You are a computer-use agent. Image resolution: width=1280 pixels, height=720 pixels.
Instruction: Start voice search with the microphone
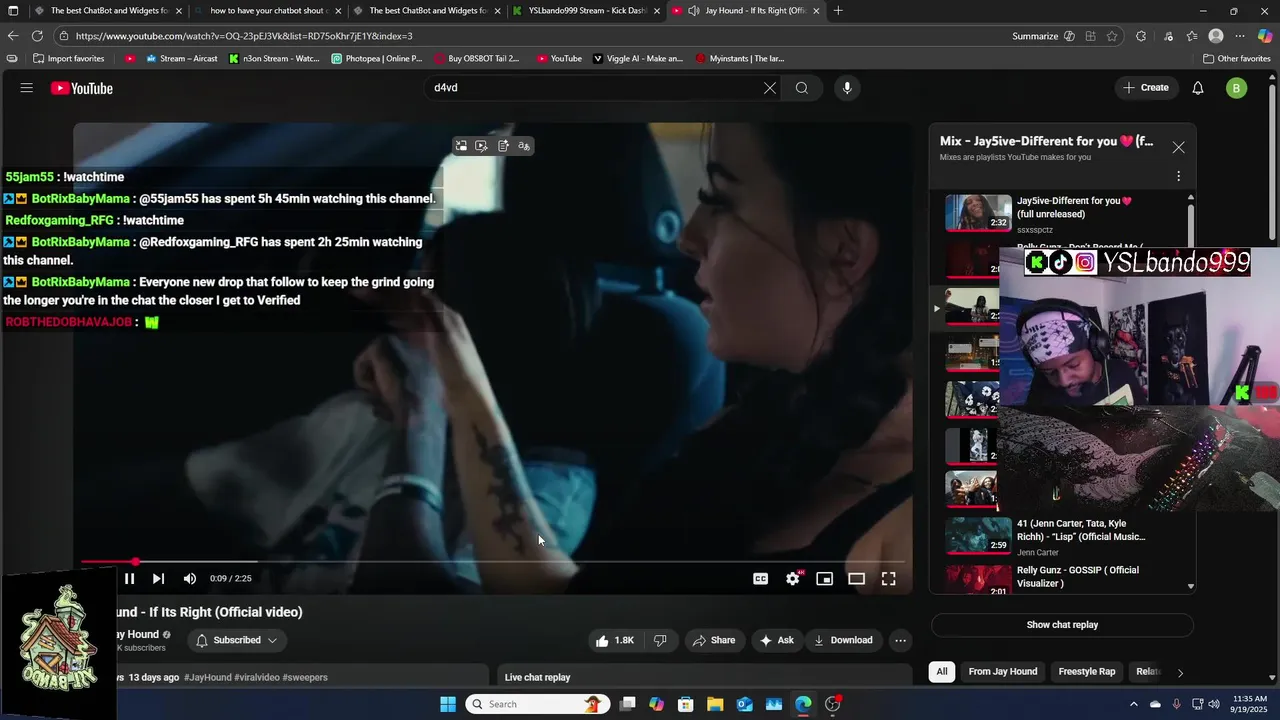coord(847,88)
